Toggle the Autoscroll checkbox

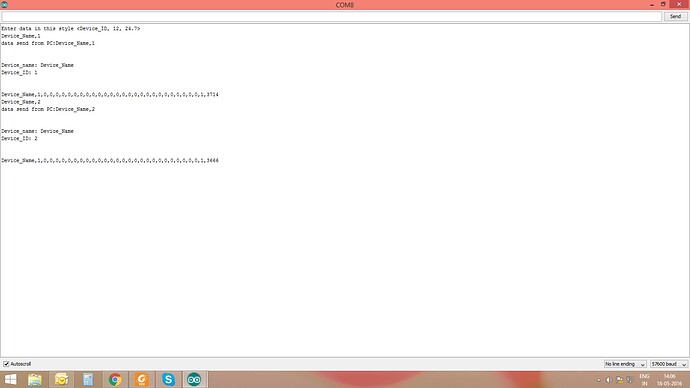tap(6, 364)
